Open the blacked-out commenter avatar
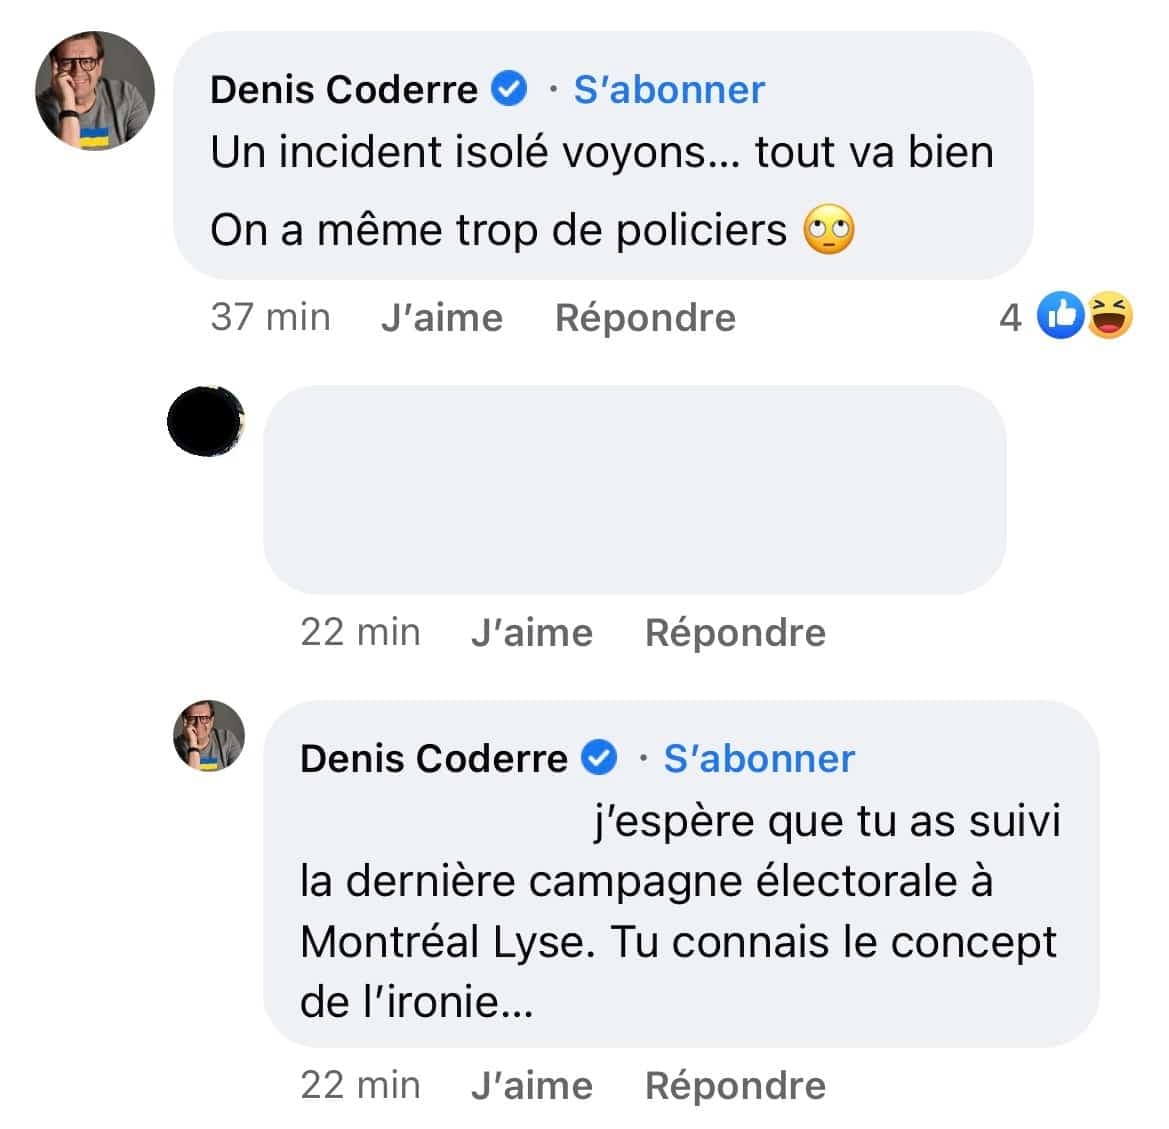The height and width of the screenshot is (1129, 1169). [205, 421]
